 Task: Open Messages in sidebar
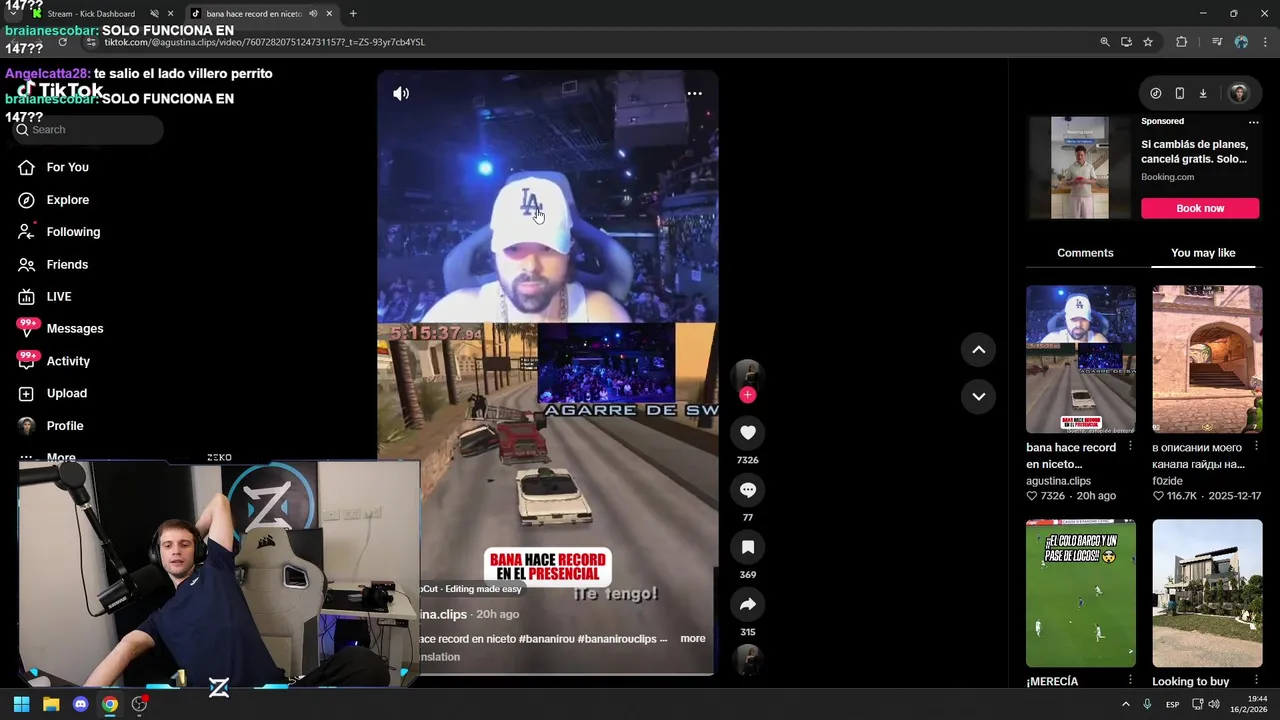60,329
